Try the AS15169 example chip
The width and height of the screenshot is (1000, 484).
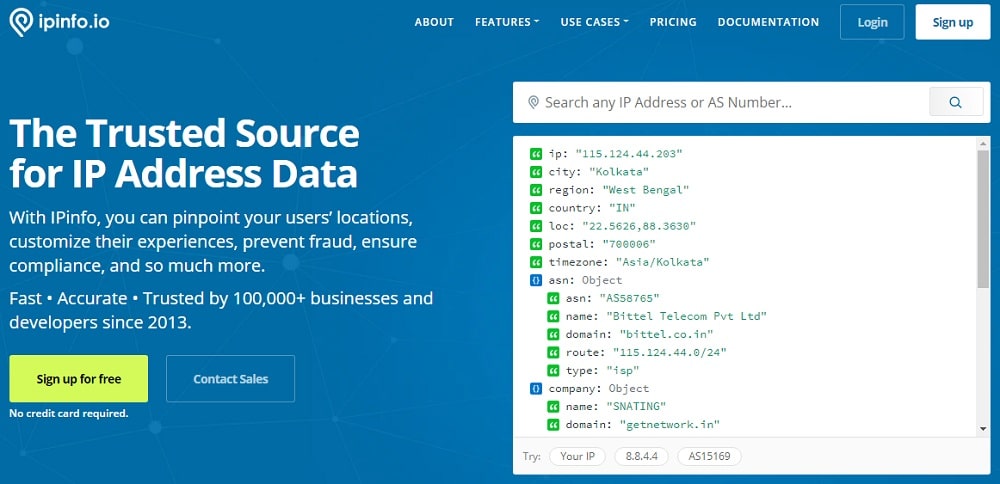[709, 456]
